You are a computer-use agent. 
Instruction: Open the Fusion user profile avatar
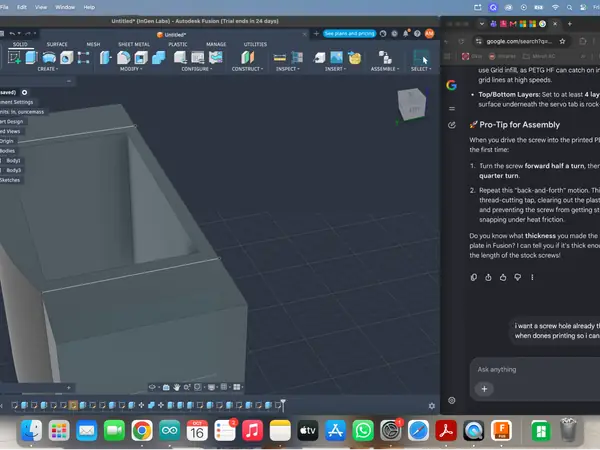click(429, 34)
